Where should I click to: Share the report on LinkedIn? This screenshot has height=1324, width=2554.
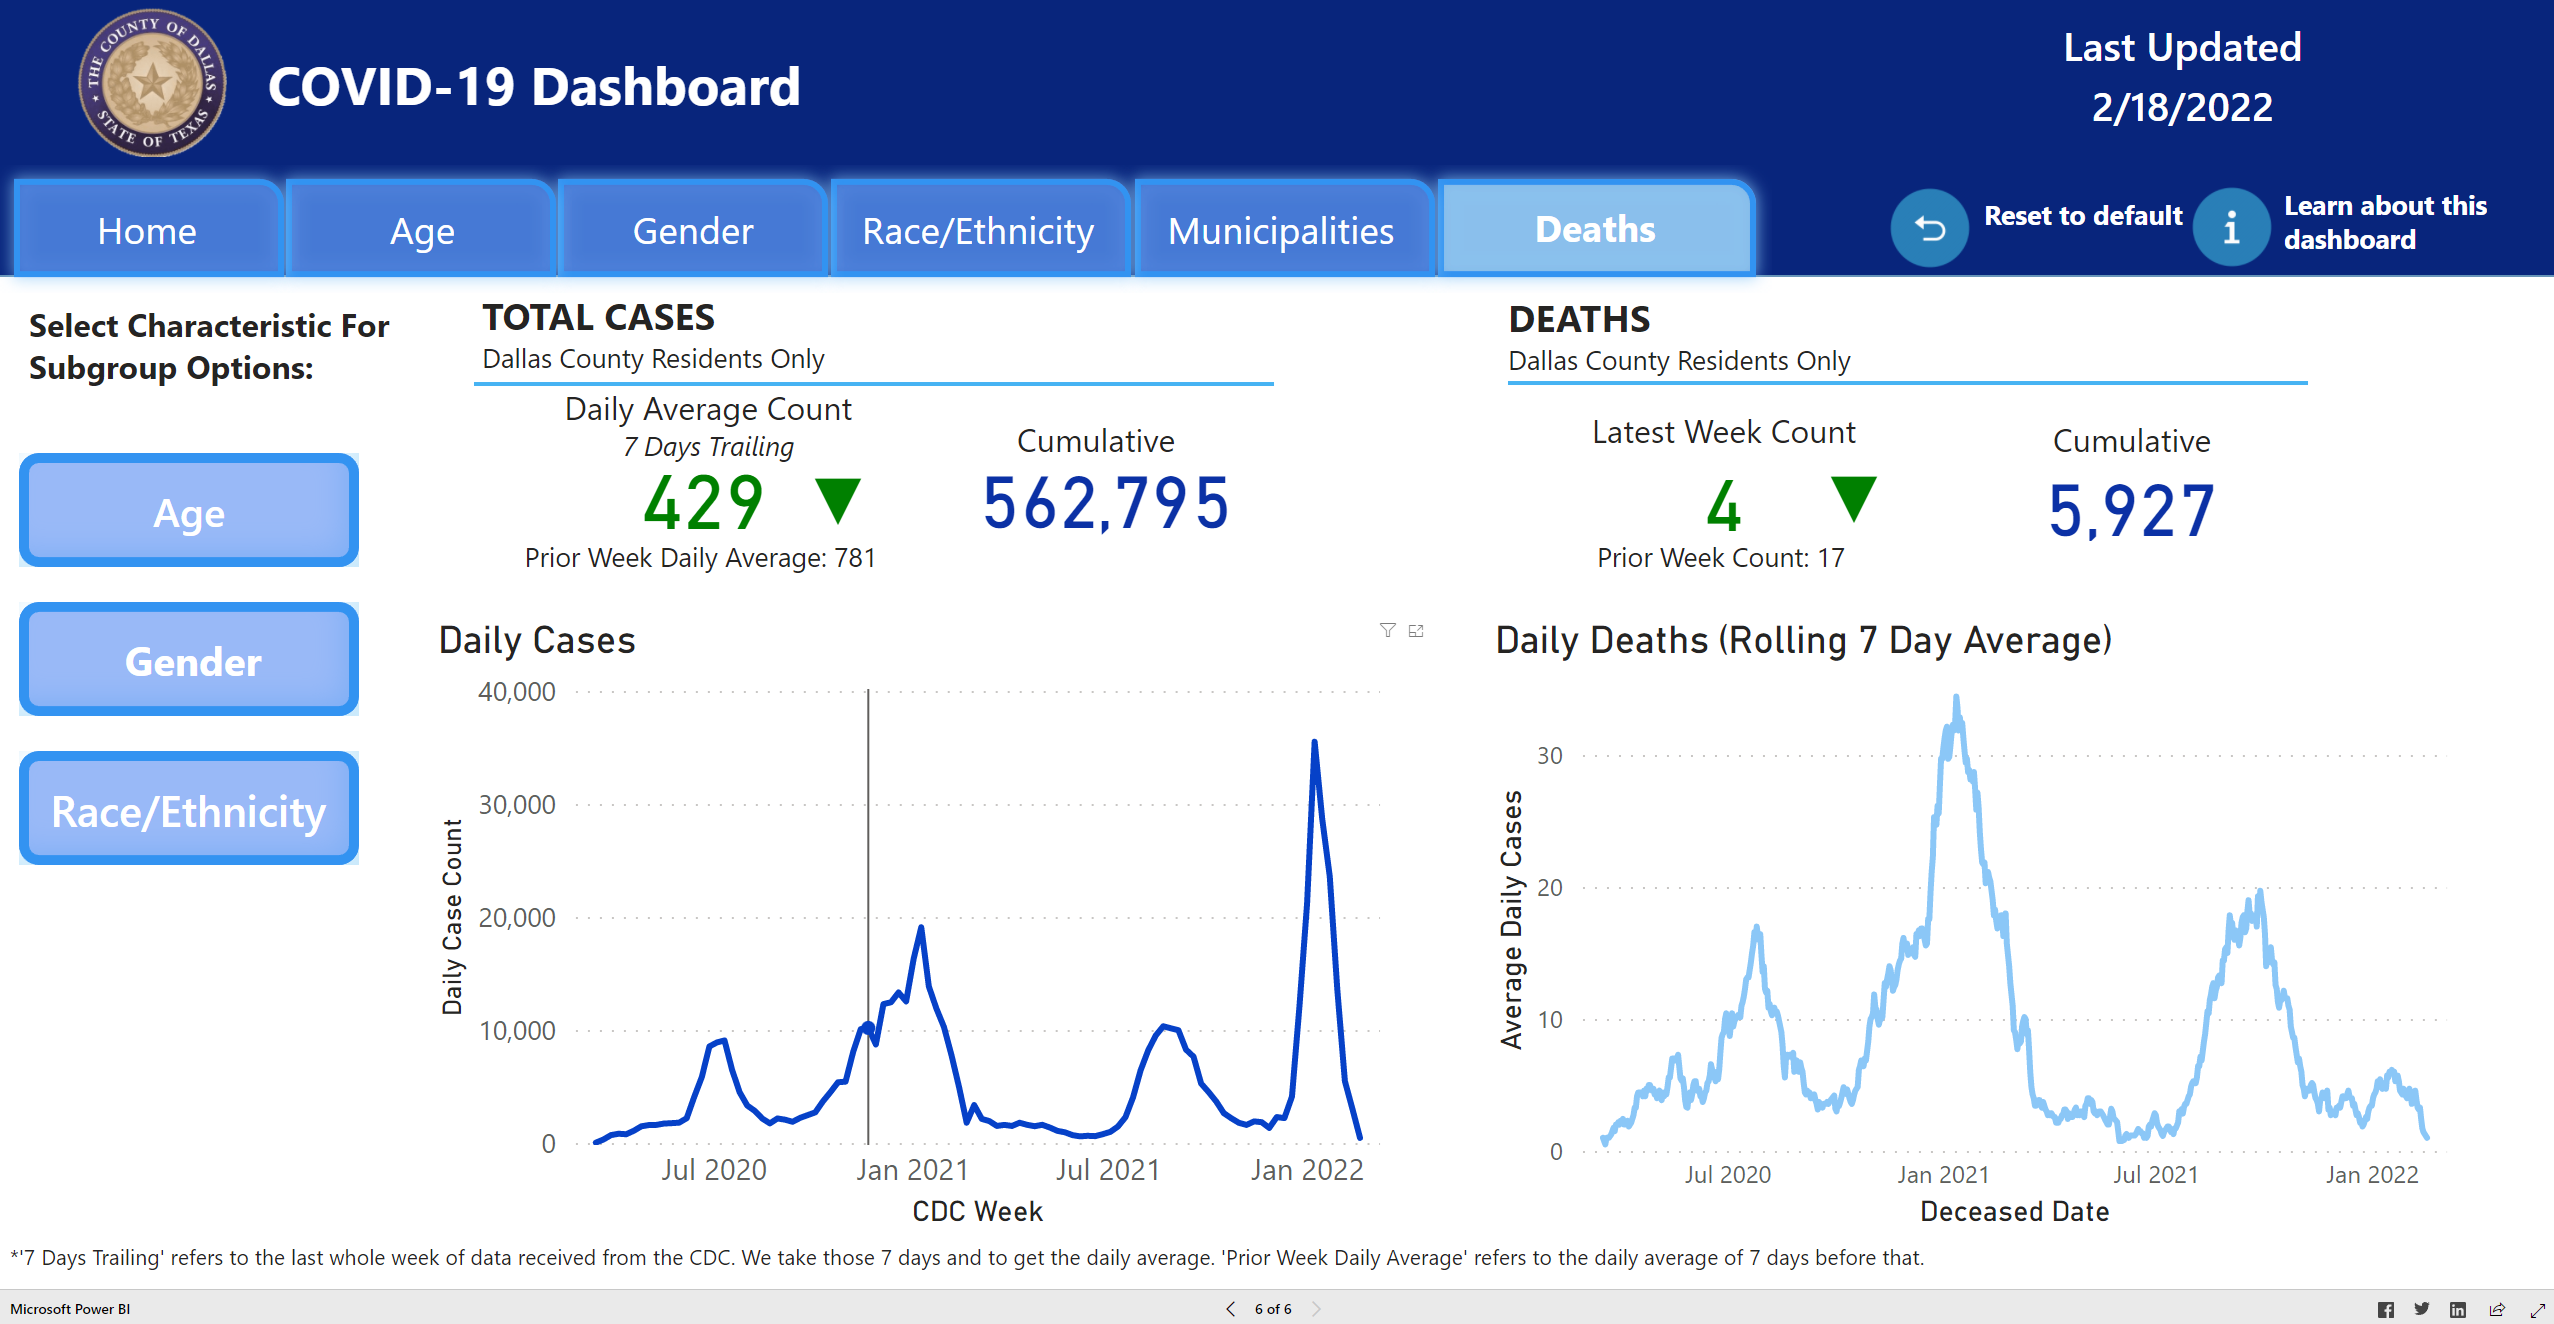click(x=2457, y=1309)
